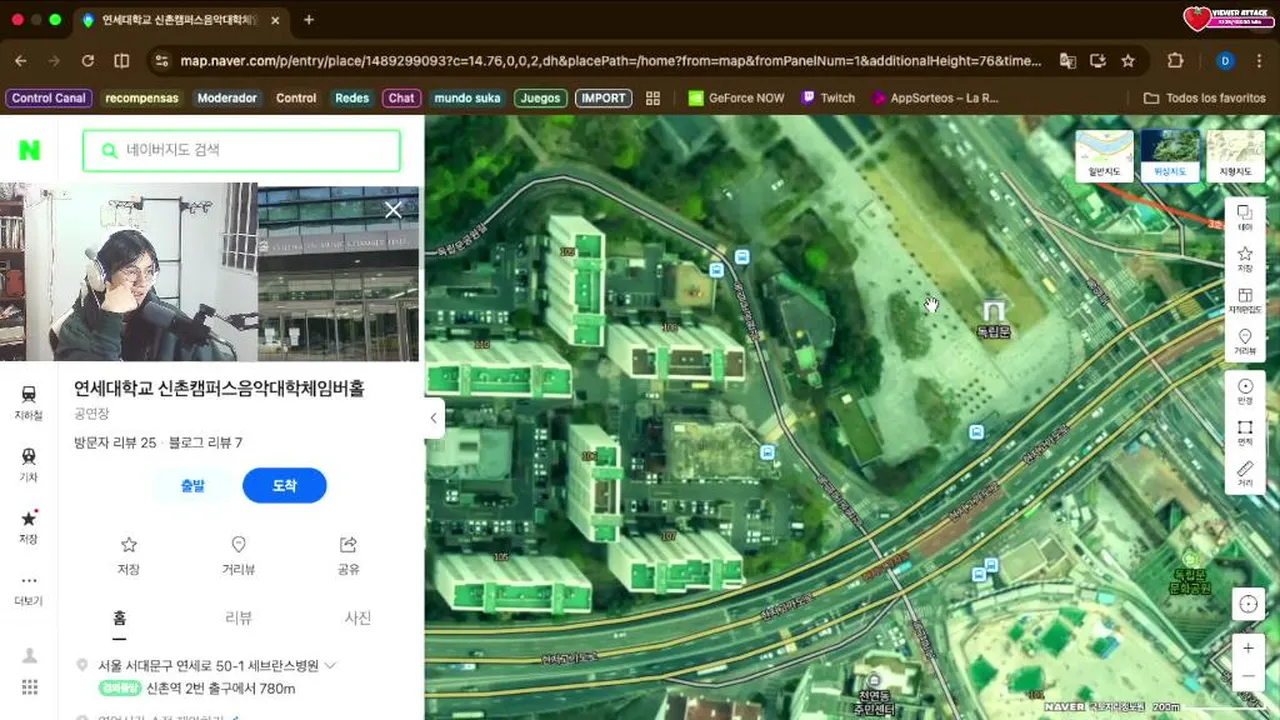Open the 기차 train sidebar icon
1280x720 pixels.
pyautogui.click(x=29, y=464)
